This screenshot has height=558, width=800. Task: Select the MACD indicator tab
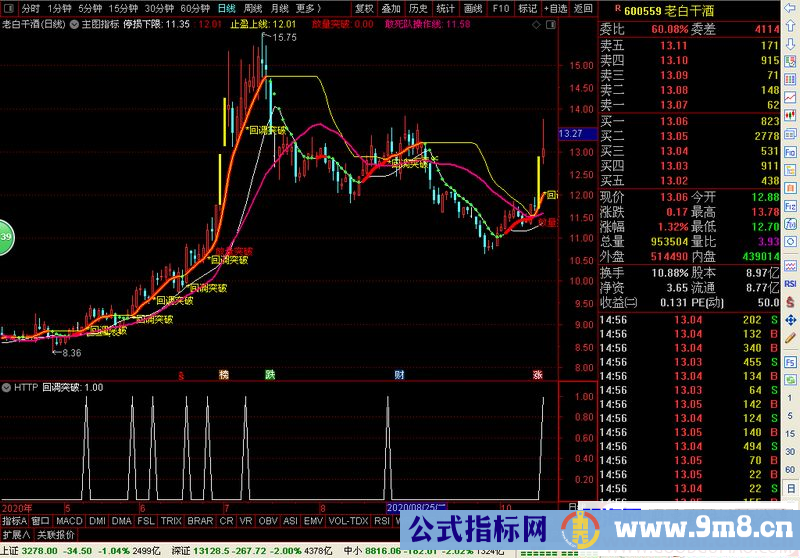pos(68,521)
